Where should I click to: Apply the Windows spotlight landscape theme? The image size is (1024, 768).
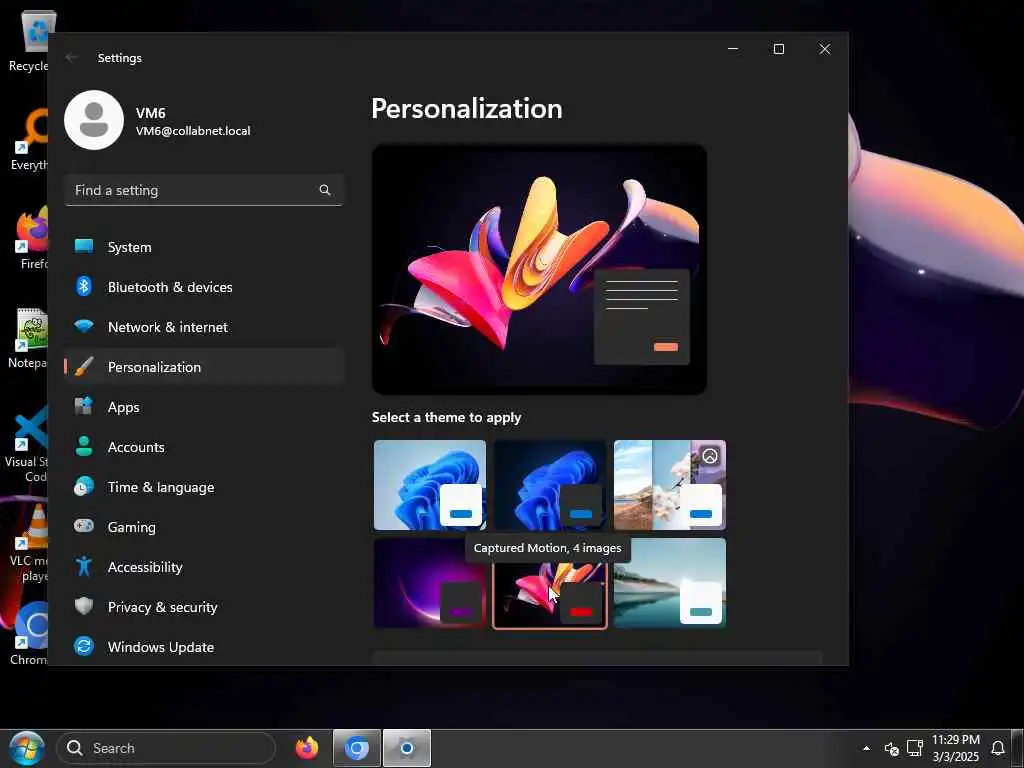click(x=670, y=485)
